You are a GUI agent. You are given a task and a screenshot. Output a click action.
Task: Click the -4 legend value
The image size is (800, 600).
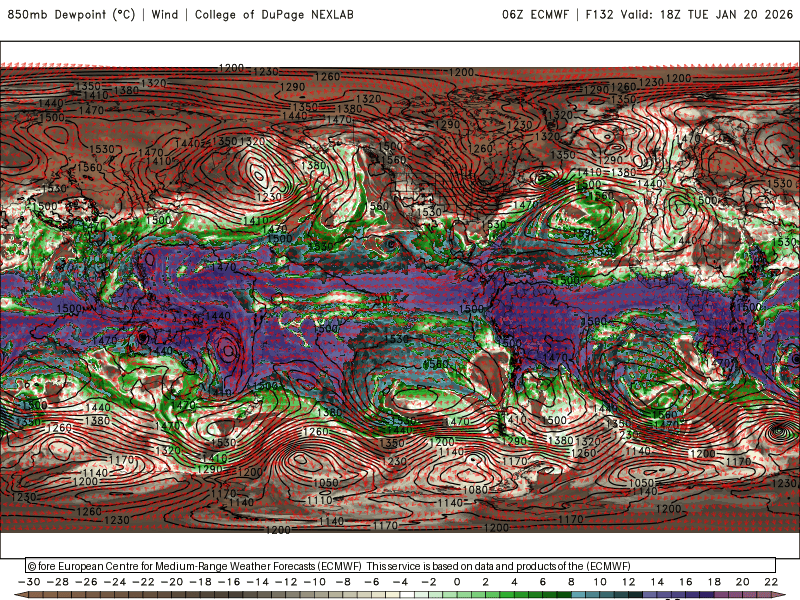pos(400,582)
